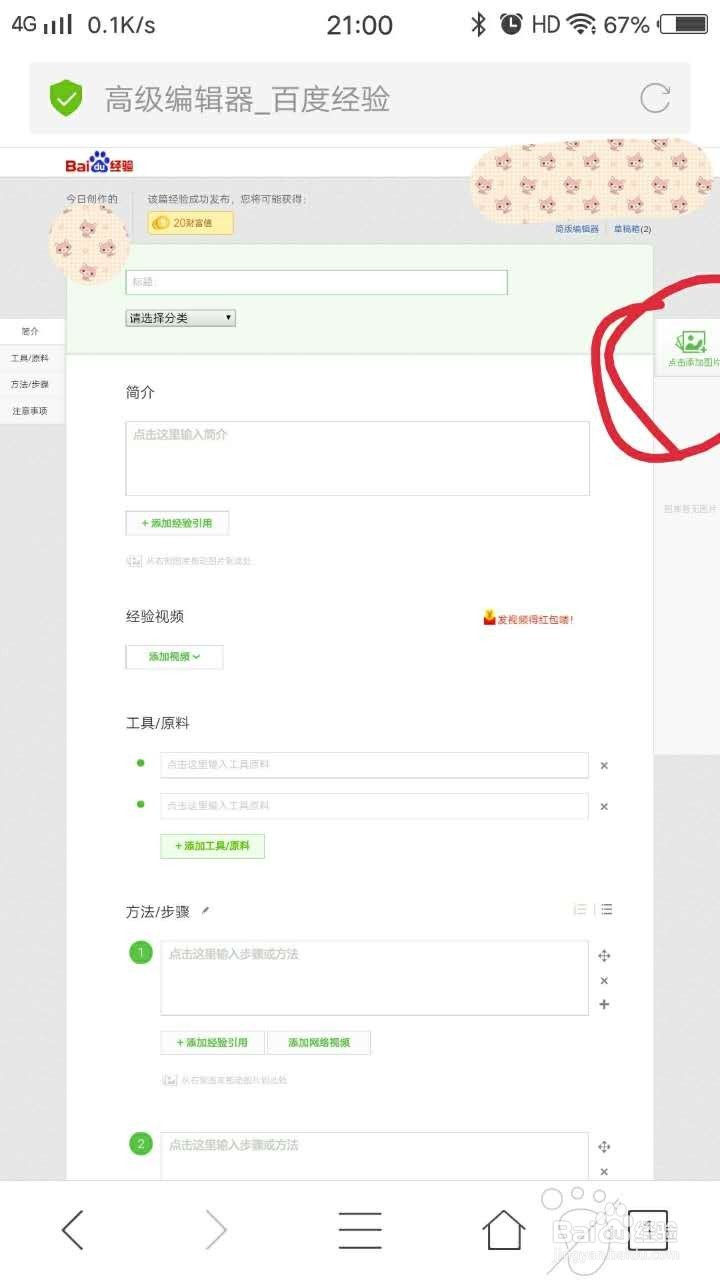Click the 20财富值 reward coin badge
This screenshot has width=720, height=1280.
[x=191, y=223]
